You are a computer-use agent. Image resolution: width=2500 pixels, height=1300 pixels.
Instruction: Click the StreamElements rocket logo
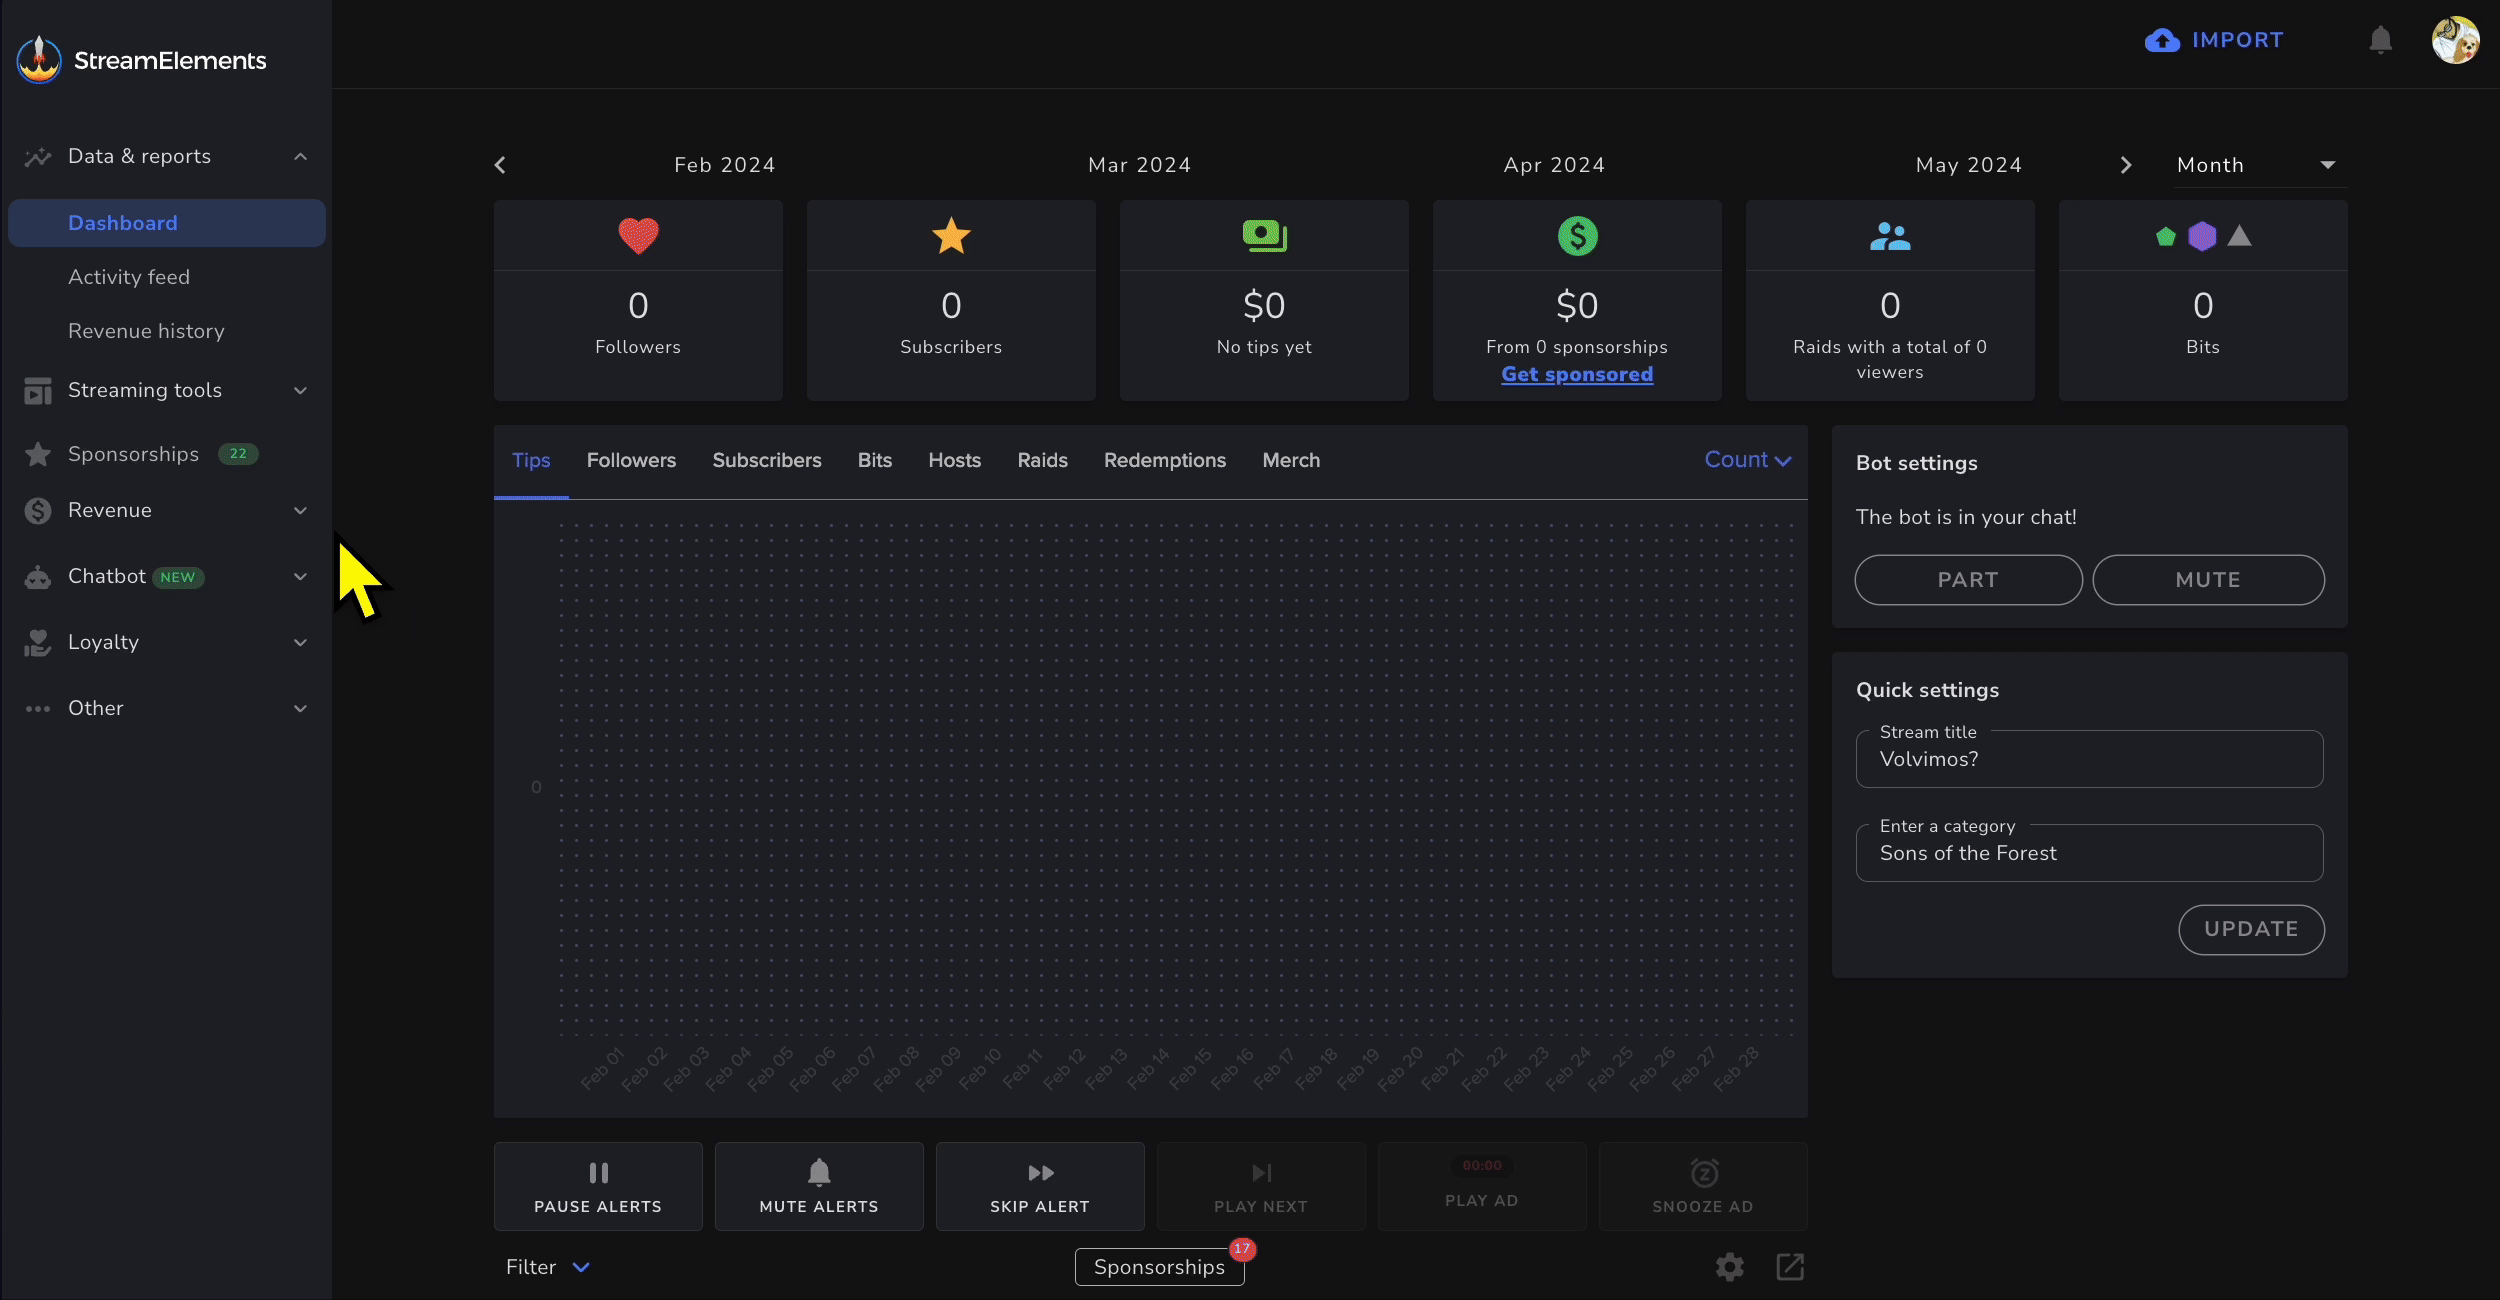tap(39, 60)
